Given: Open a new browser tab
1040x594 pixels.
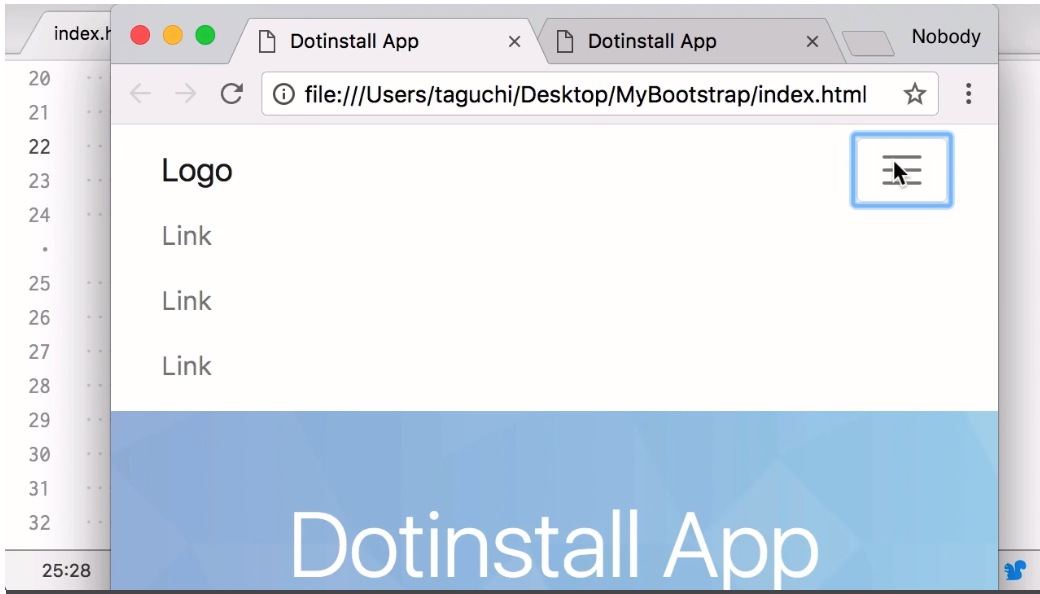Looking at the screenshot, I should pyautogui.click(x=868, y=43).
